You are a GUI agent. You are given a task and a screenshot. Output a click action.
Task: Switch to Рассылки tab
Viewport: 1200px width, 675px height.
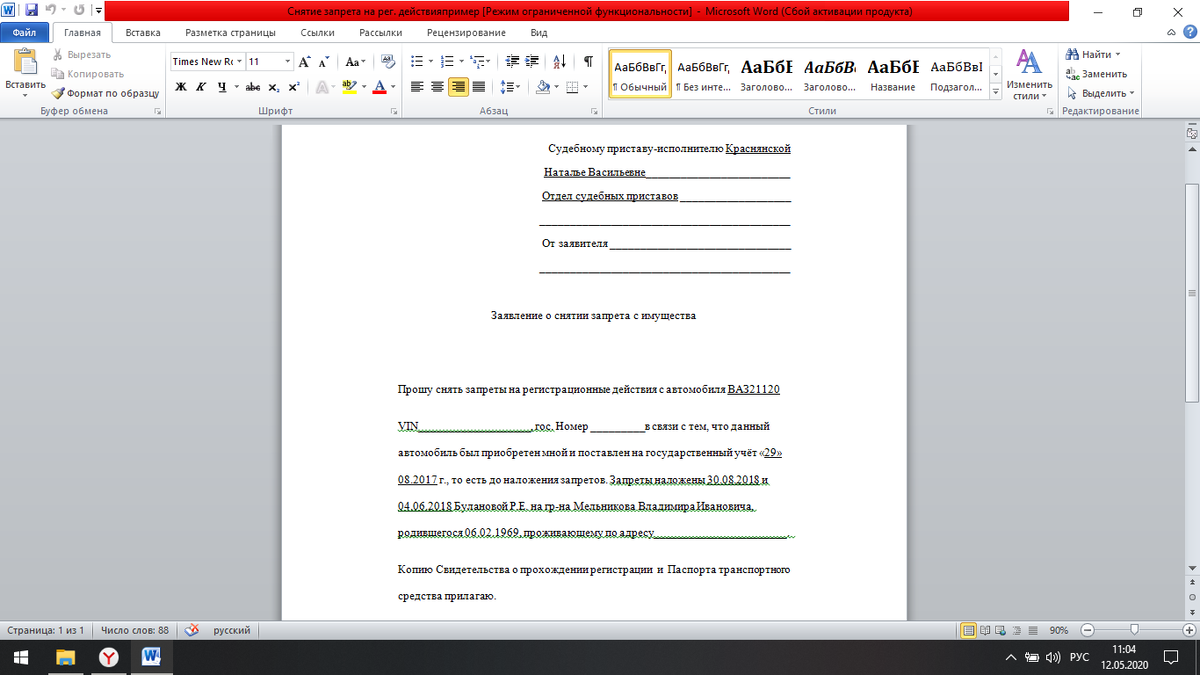[x=380, y=32]
